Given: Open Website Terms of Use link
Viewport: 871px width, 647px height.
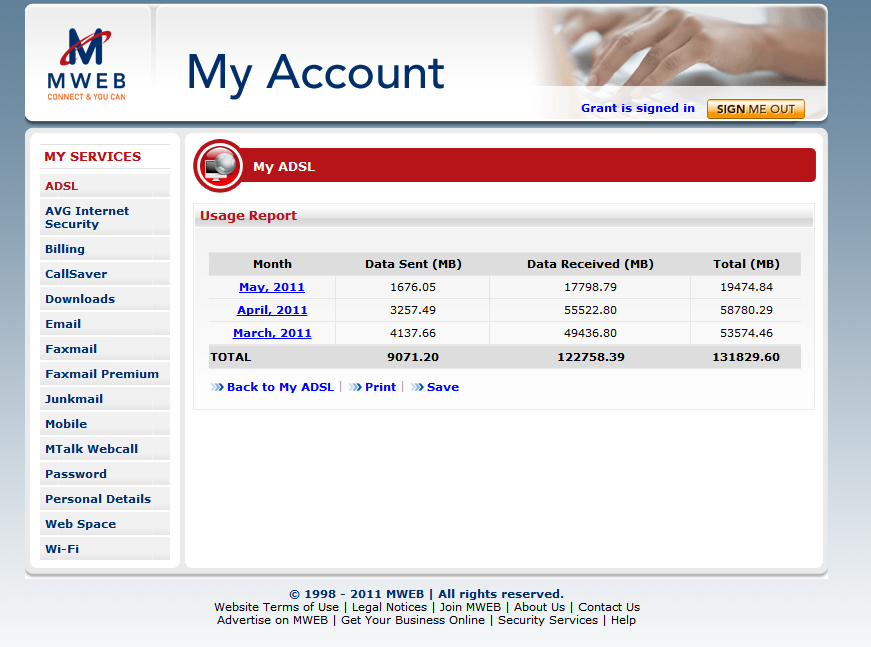Looking at the screenshot, I should click(276, 607).
